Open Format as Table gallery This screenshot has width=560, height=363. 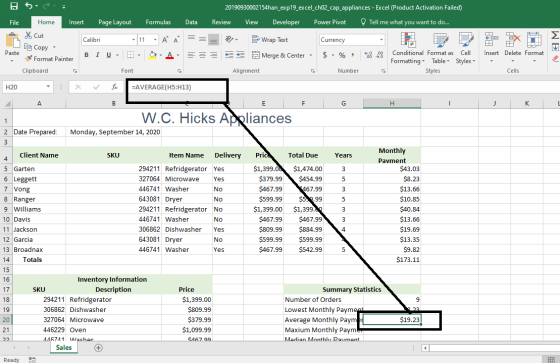point(440,48)
